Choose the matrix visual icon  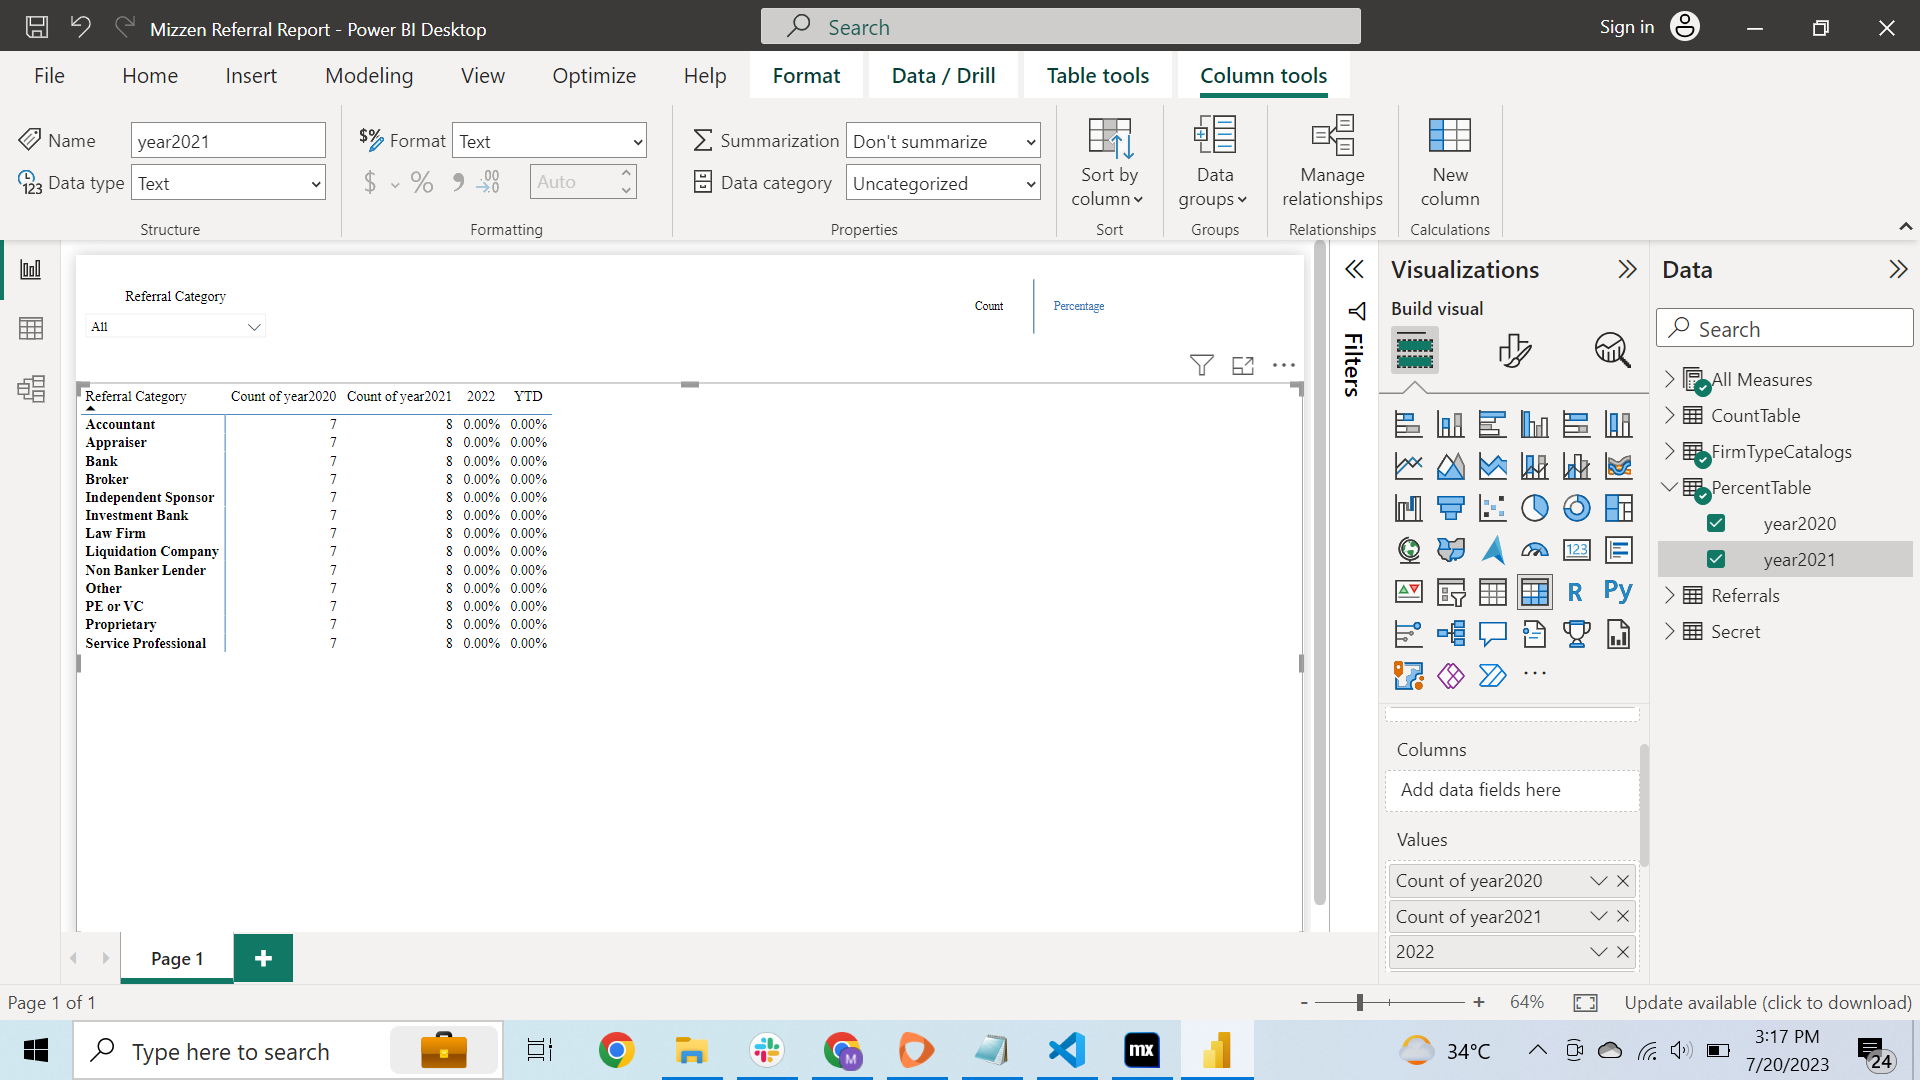click(1534, 592)
